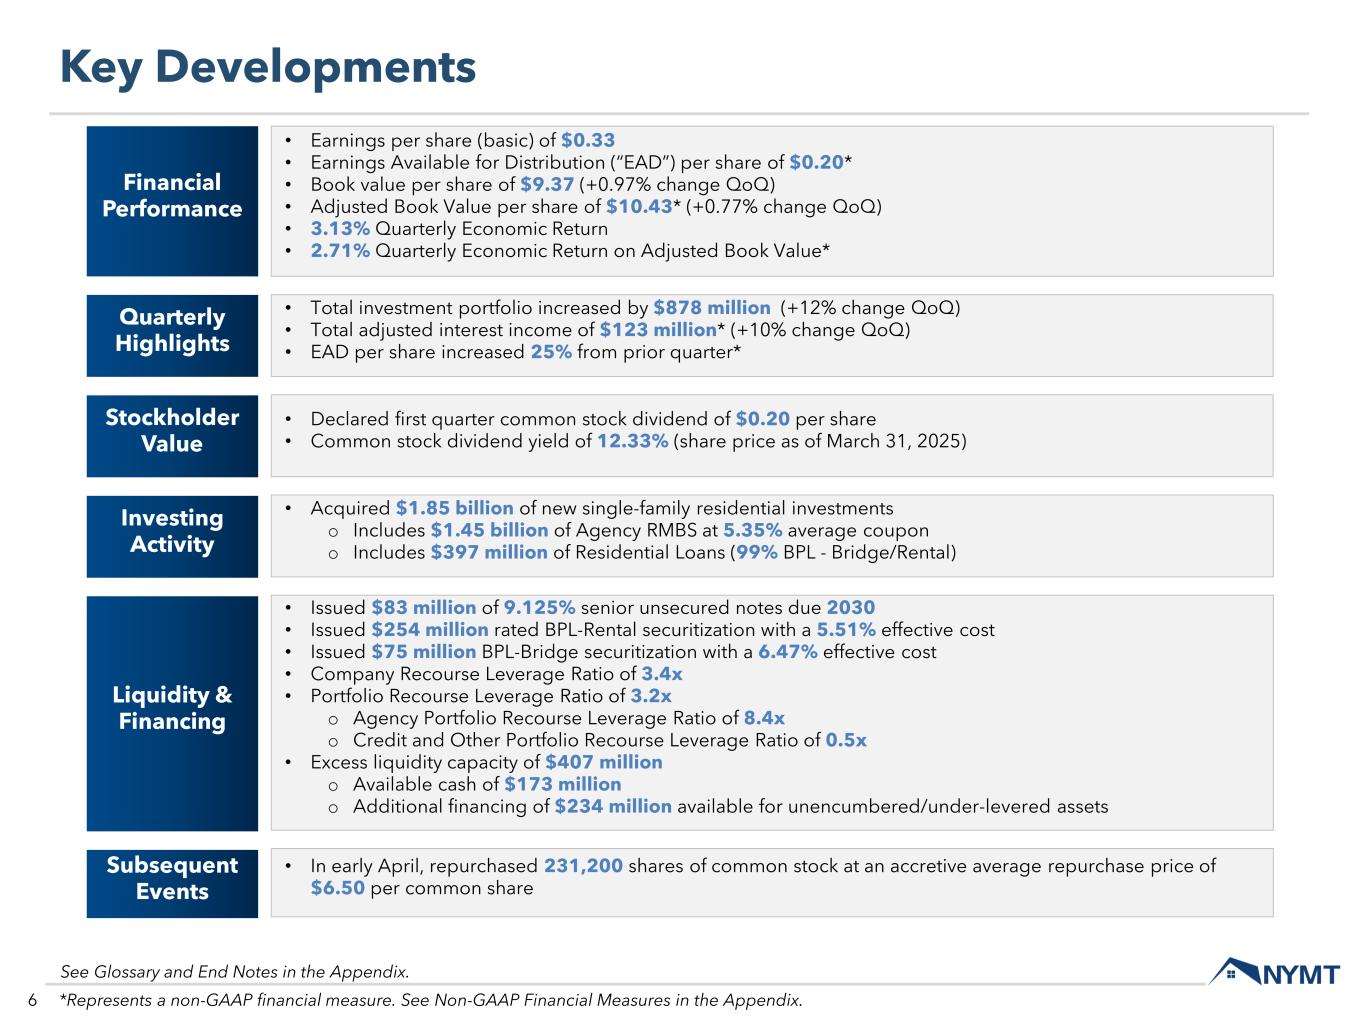Viewport: 1365px width, 1024px height.
Task: Click the $407 million excess liquidity figure
Action: [x=603, y=762]
